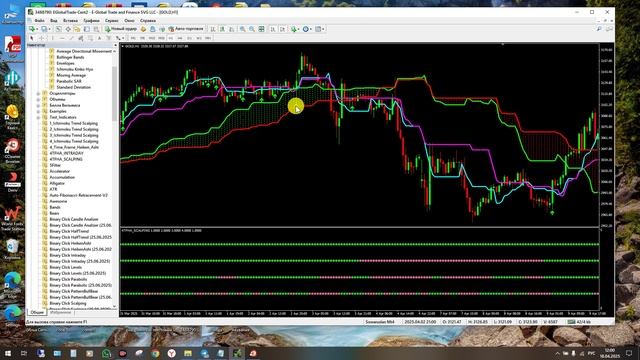The height and width of the screenshot is (360, 640).
Task: Toggle Chart Shift
Action: click(x=282, y=29)
